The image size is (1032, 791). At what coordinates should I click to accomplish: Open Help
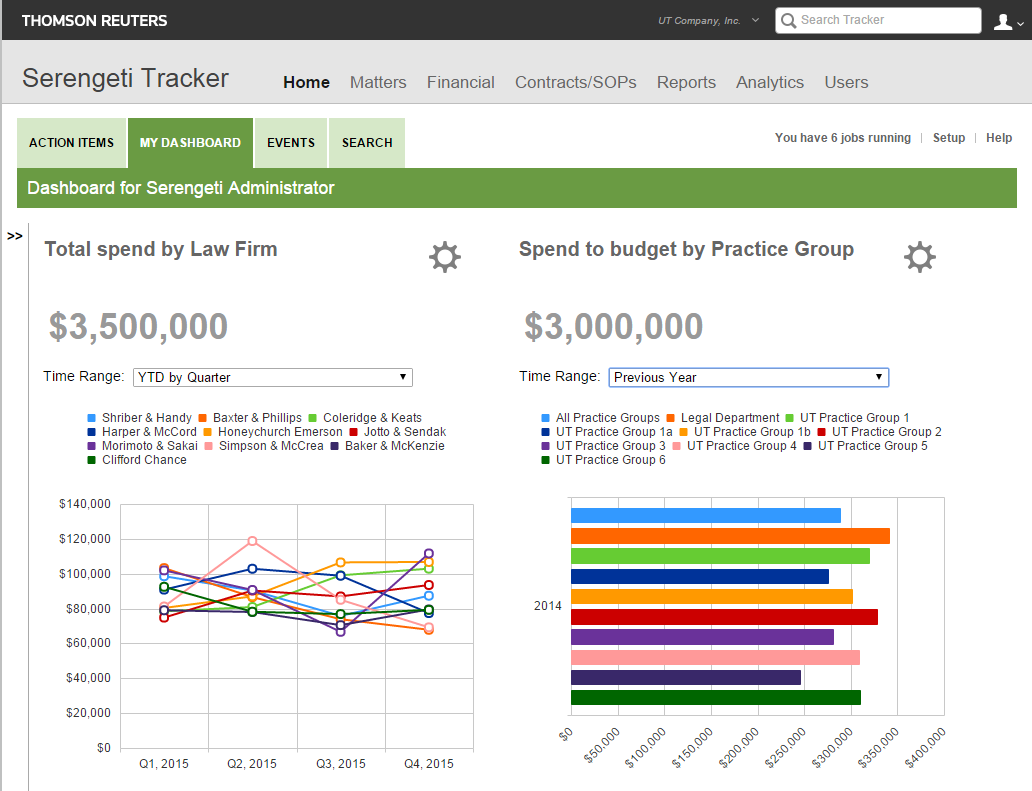998,137
